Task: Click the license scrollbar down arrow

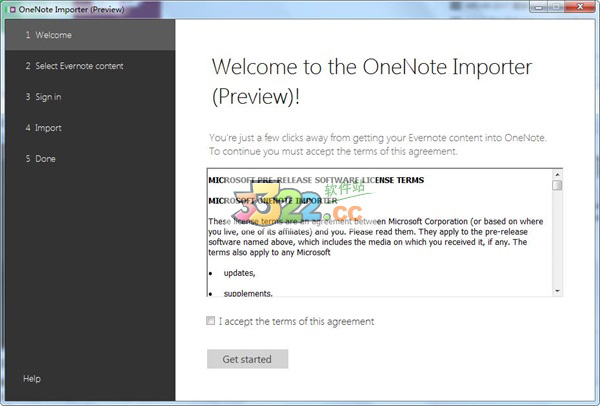Action: click(557, 291)
